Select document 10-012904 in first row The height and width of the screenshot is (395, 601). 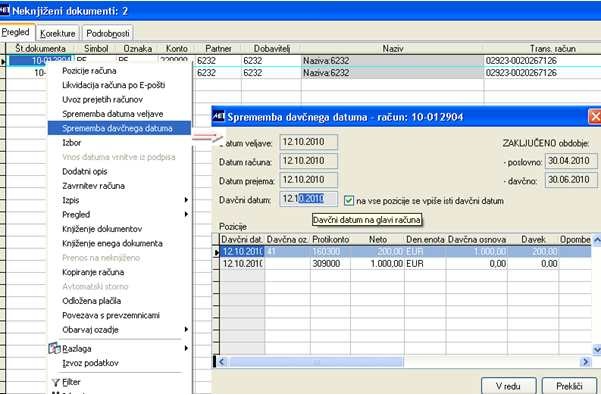pos(40,61)
